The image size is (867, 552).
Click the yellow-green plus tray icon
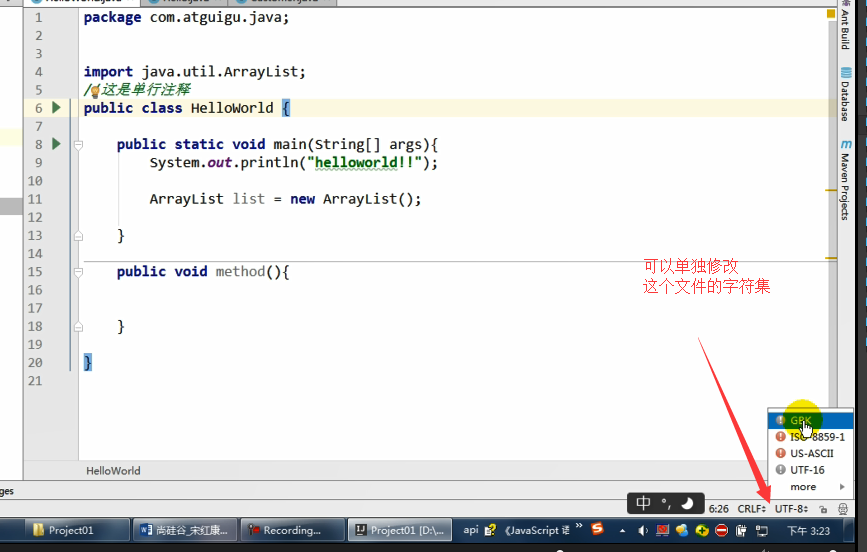[702, 530]
